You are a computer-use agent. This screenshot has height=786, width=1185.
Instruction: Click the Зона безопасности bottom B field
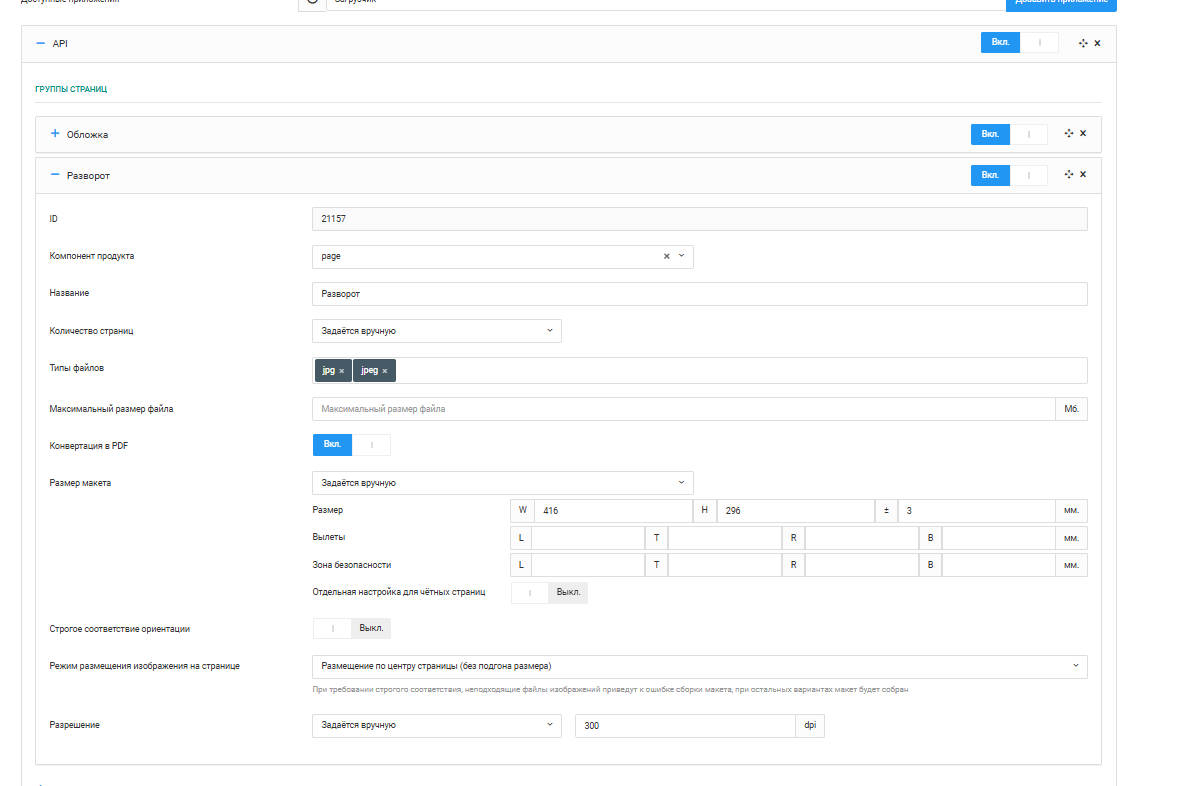(998, 565)
